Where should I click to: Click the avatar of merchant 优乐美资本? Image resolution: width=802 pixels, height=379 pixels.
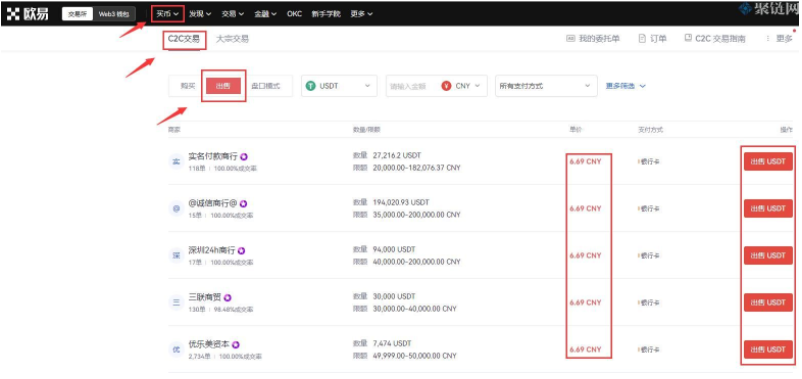[175, 350]
